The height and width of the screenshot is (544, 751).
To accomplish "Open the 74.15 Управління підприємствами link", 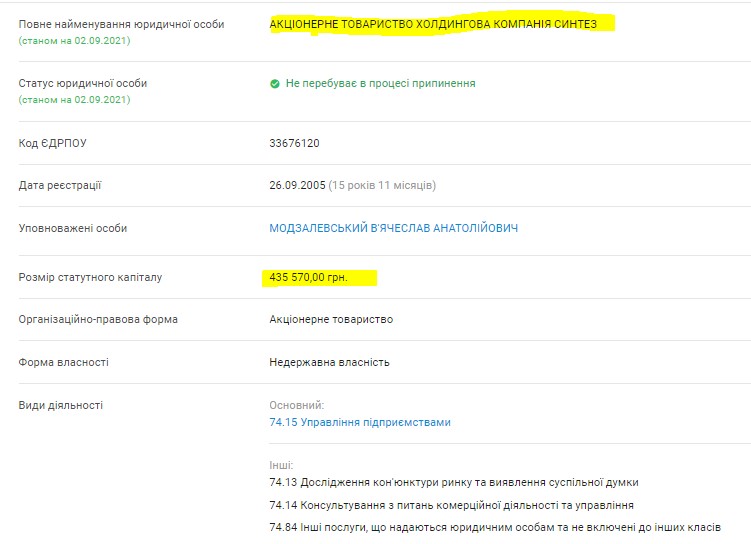I will coord(360,422).
